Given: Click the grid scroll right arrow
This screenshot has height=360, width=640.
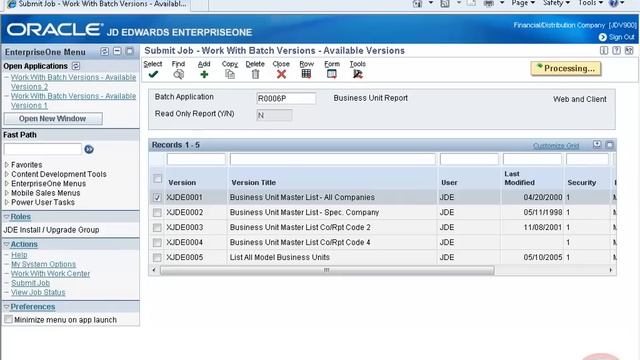Looking at the screenshot, I should pos(611,270).
